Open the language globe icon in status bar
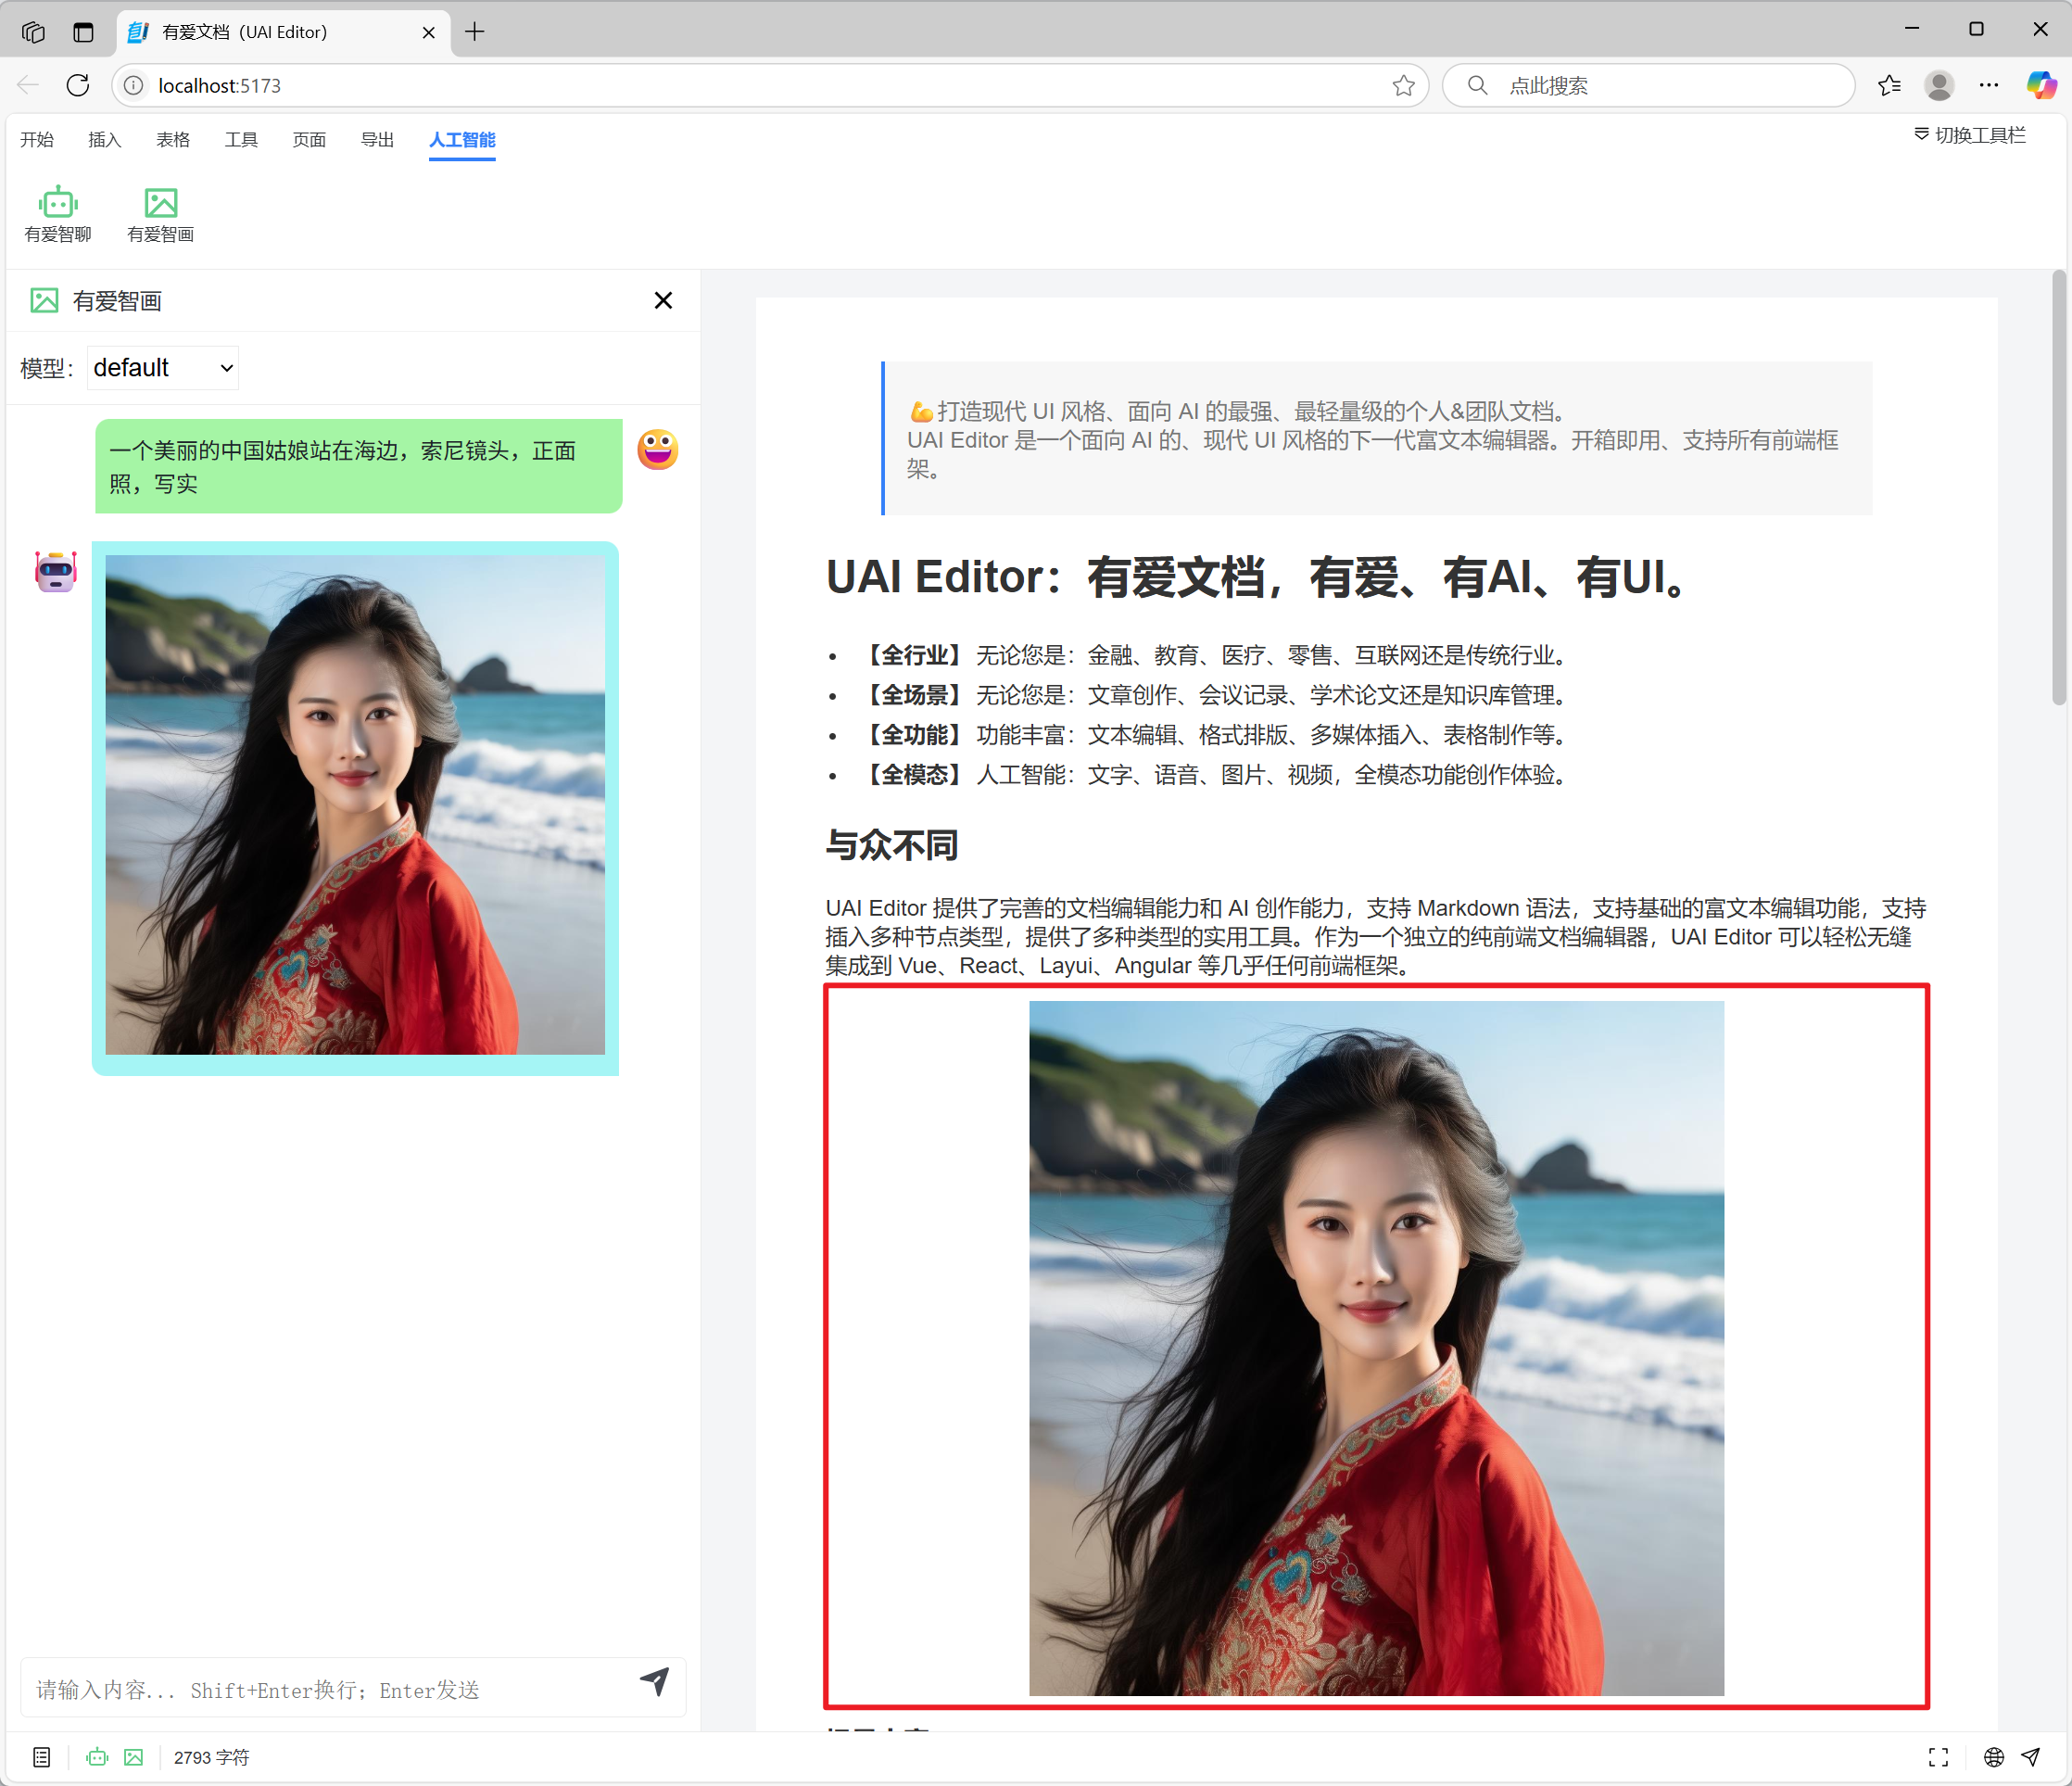Viewport: 2072px width, 1786px height. point(1993,1757)
